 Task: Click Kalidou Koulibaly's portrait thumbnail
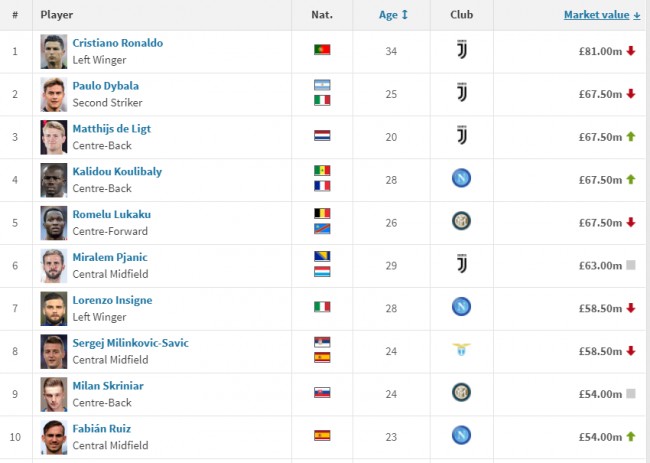[54, 179]
